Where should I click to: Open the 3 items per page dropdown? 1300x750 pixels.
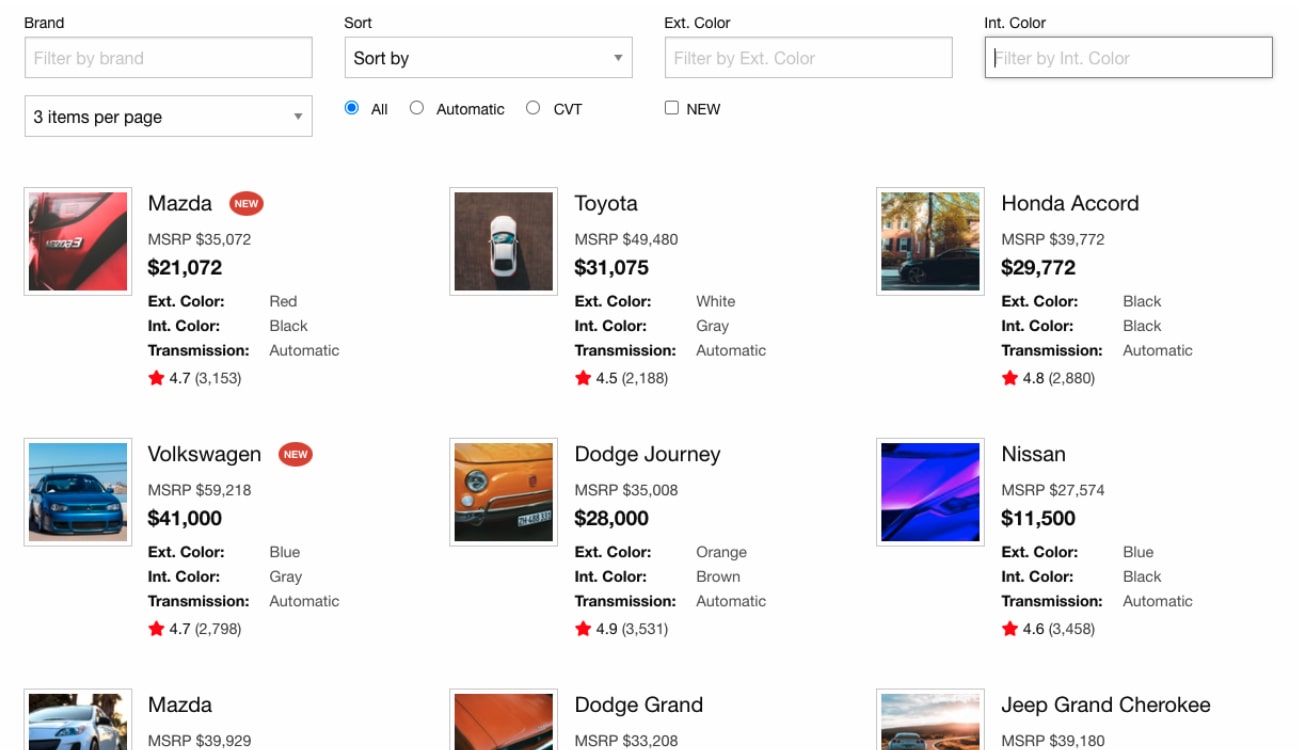pos(168,116)
